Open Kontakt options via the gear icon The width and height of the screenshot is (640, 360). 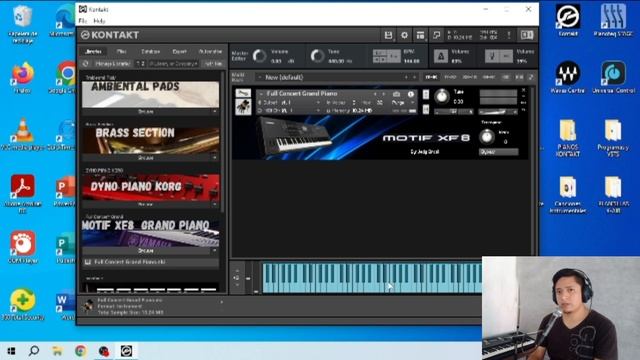[x=404, y=36]
